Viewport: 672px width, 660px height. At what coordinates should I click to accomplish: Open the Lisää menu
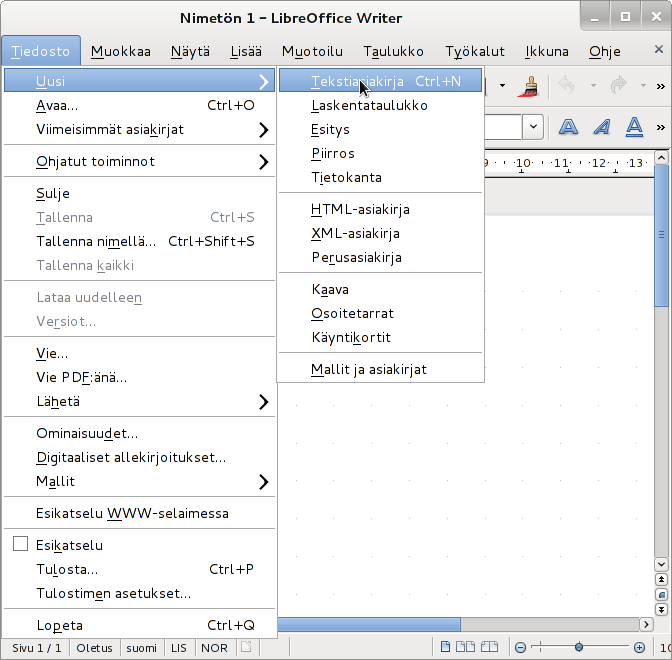tap(246, 51)
